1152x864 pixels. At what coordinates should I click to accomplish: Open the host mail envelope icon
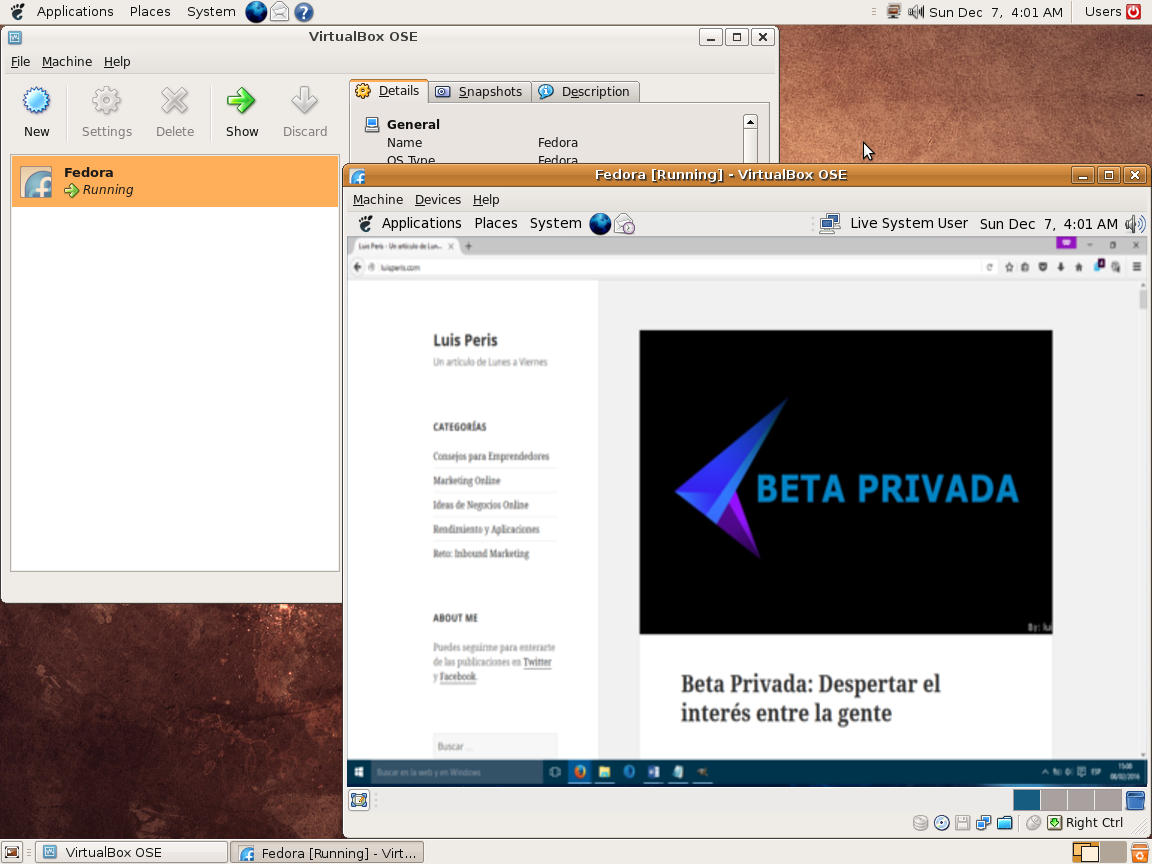pyautogui.click(x=280, y=12)
